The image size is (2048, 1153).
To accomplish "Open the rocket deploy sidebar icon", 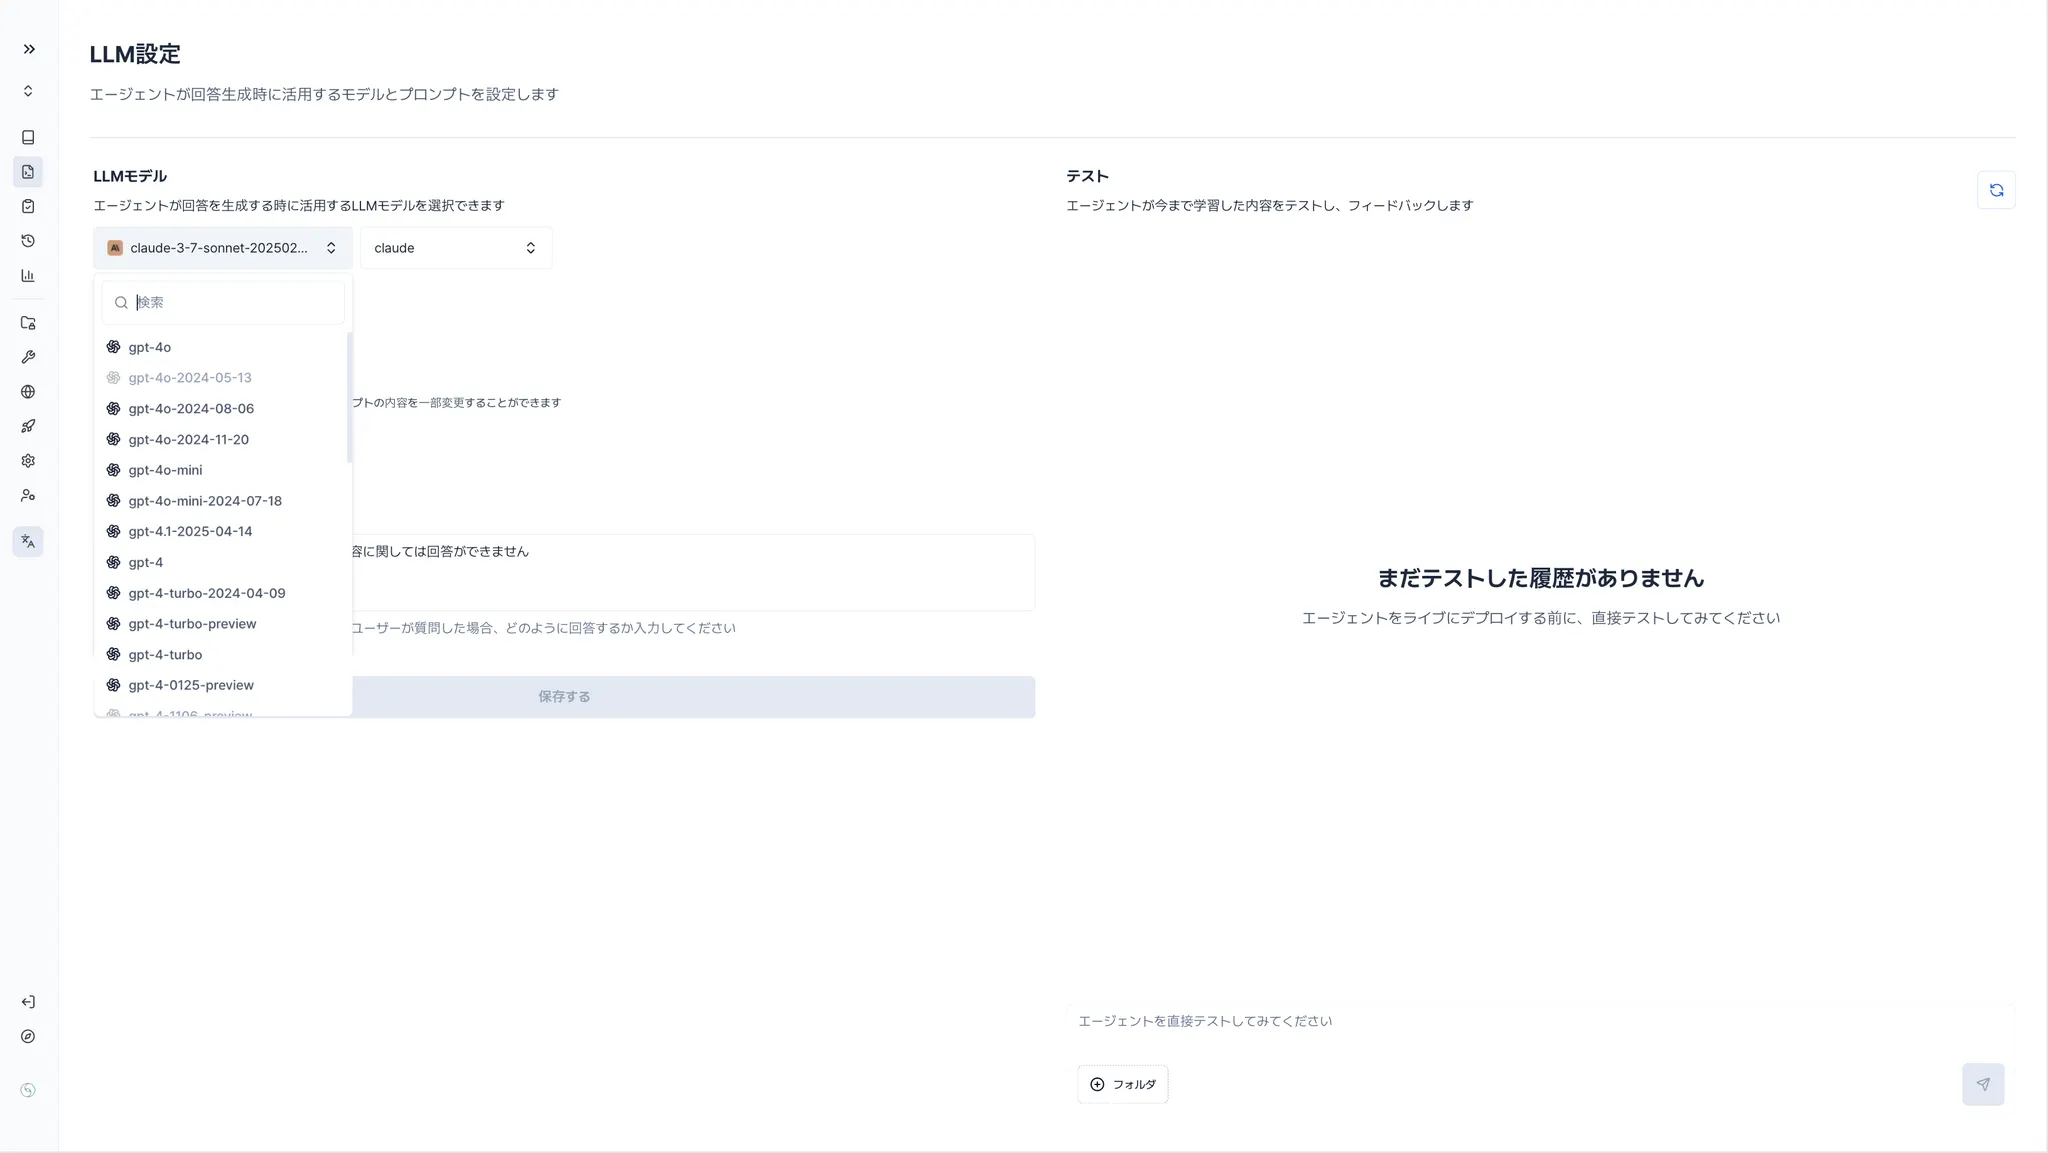I will [28, 427].
